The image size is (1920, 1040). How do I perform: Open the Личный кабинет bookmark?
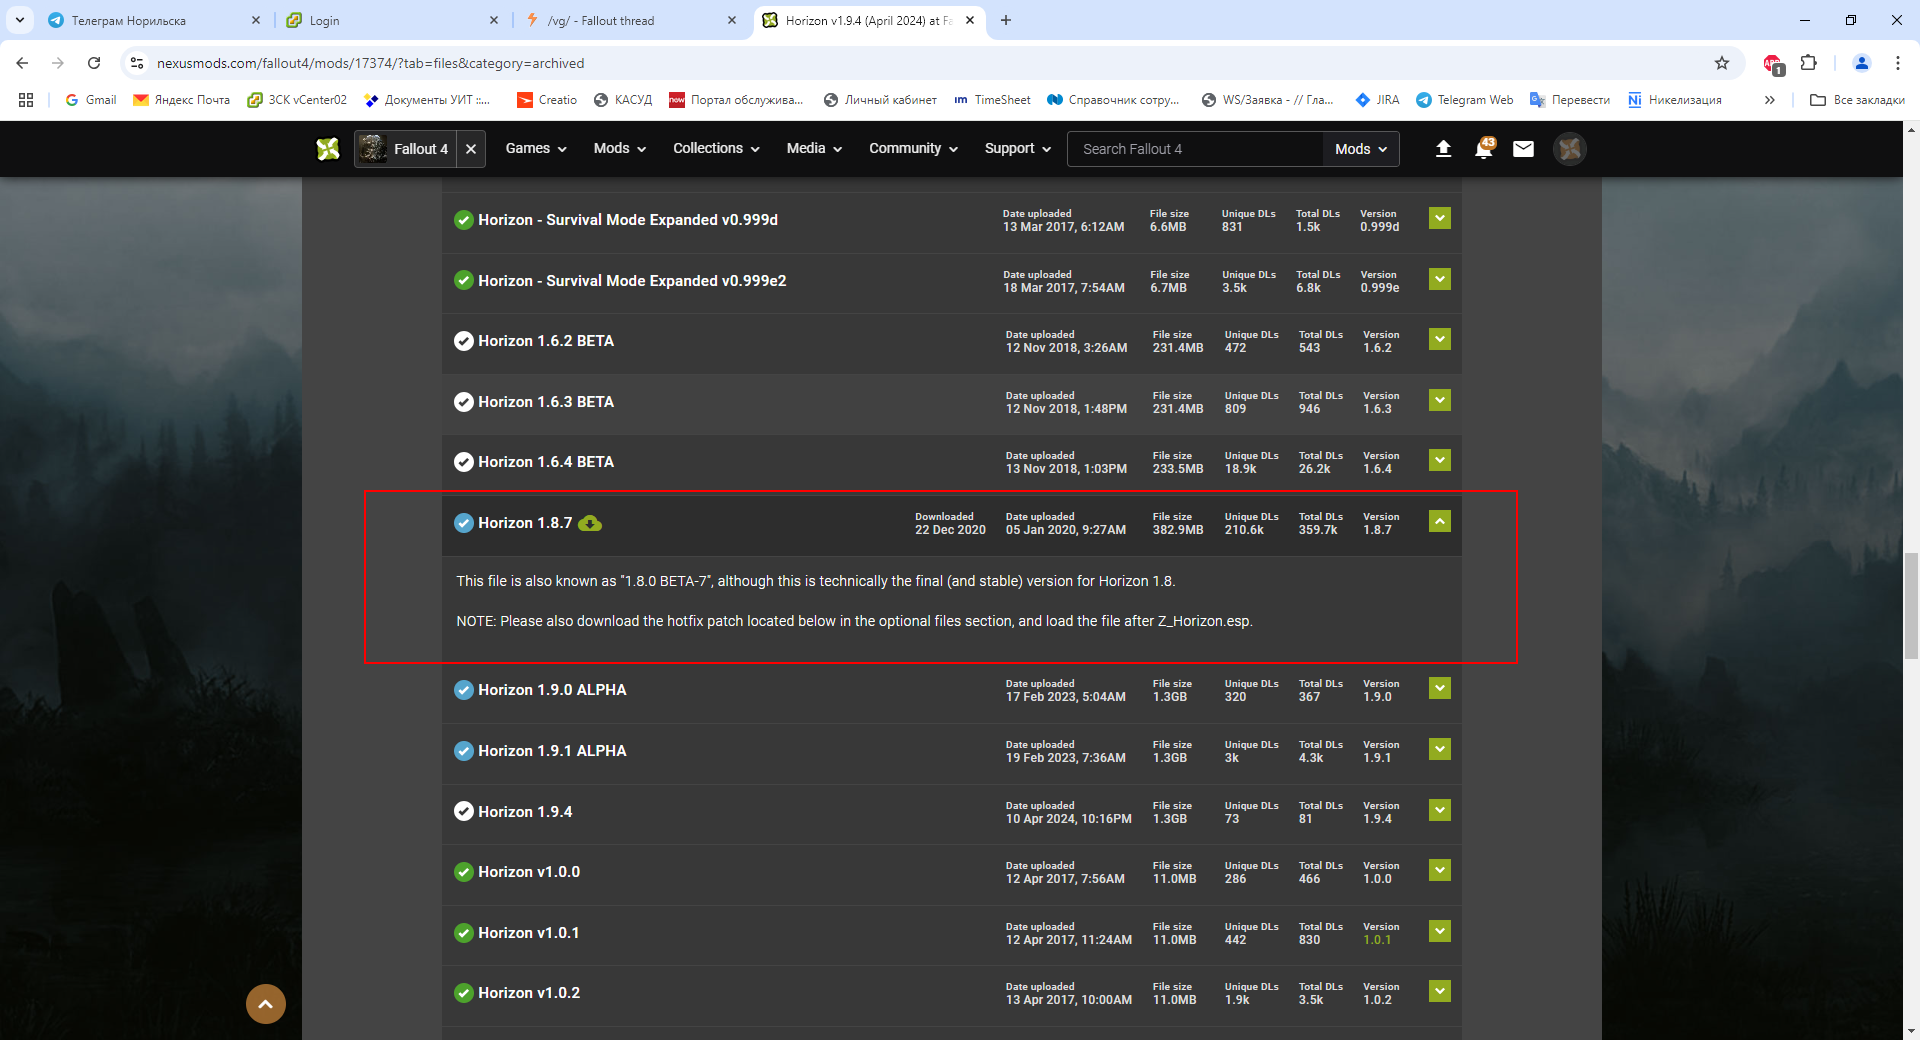pyautogui.click(x=880, y=100)
